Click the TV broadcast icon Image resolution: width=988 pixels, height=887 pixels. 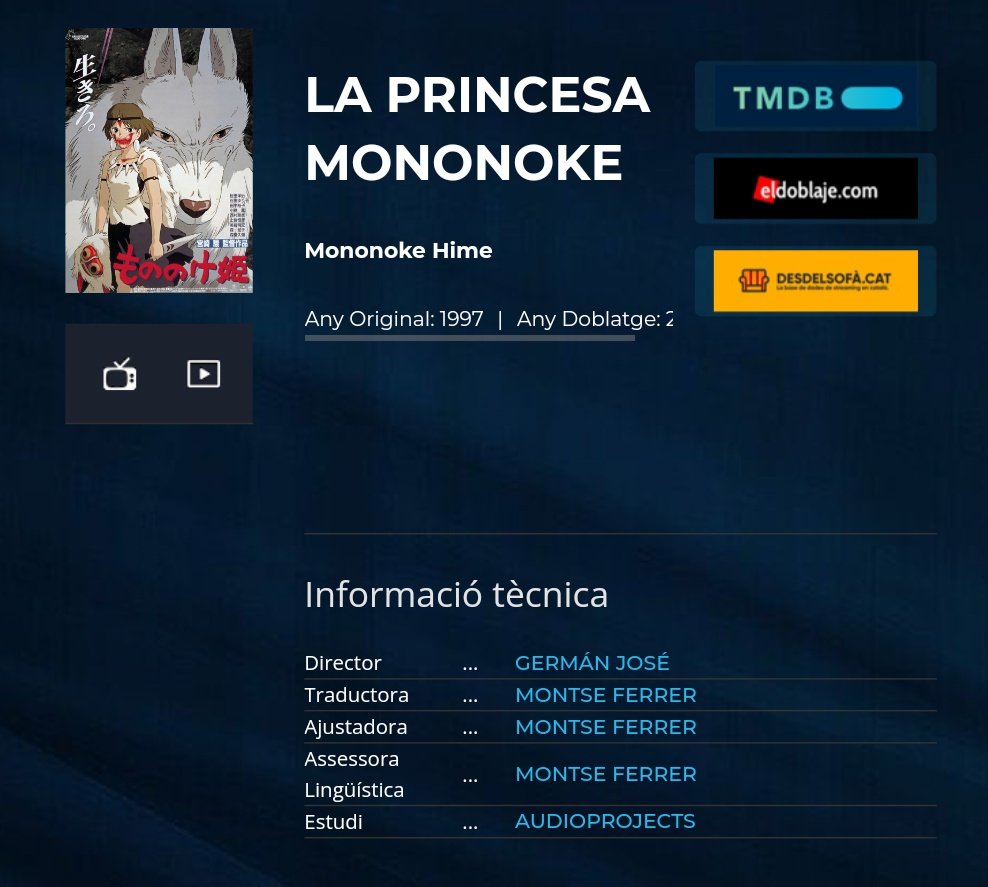tap(120, 374)
